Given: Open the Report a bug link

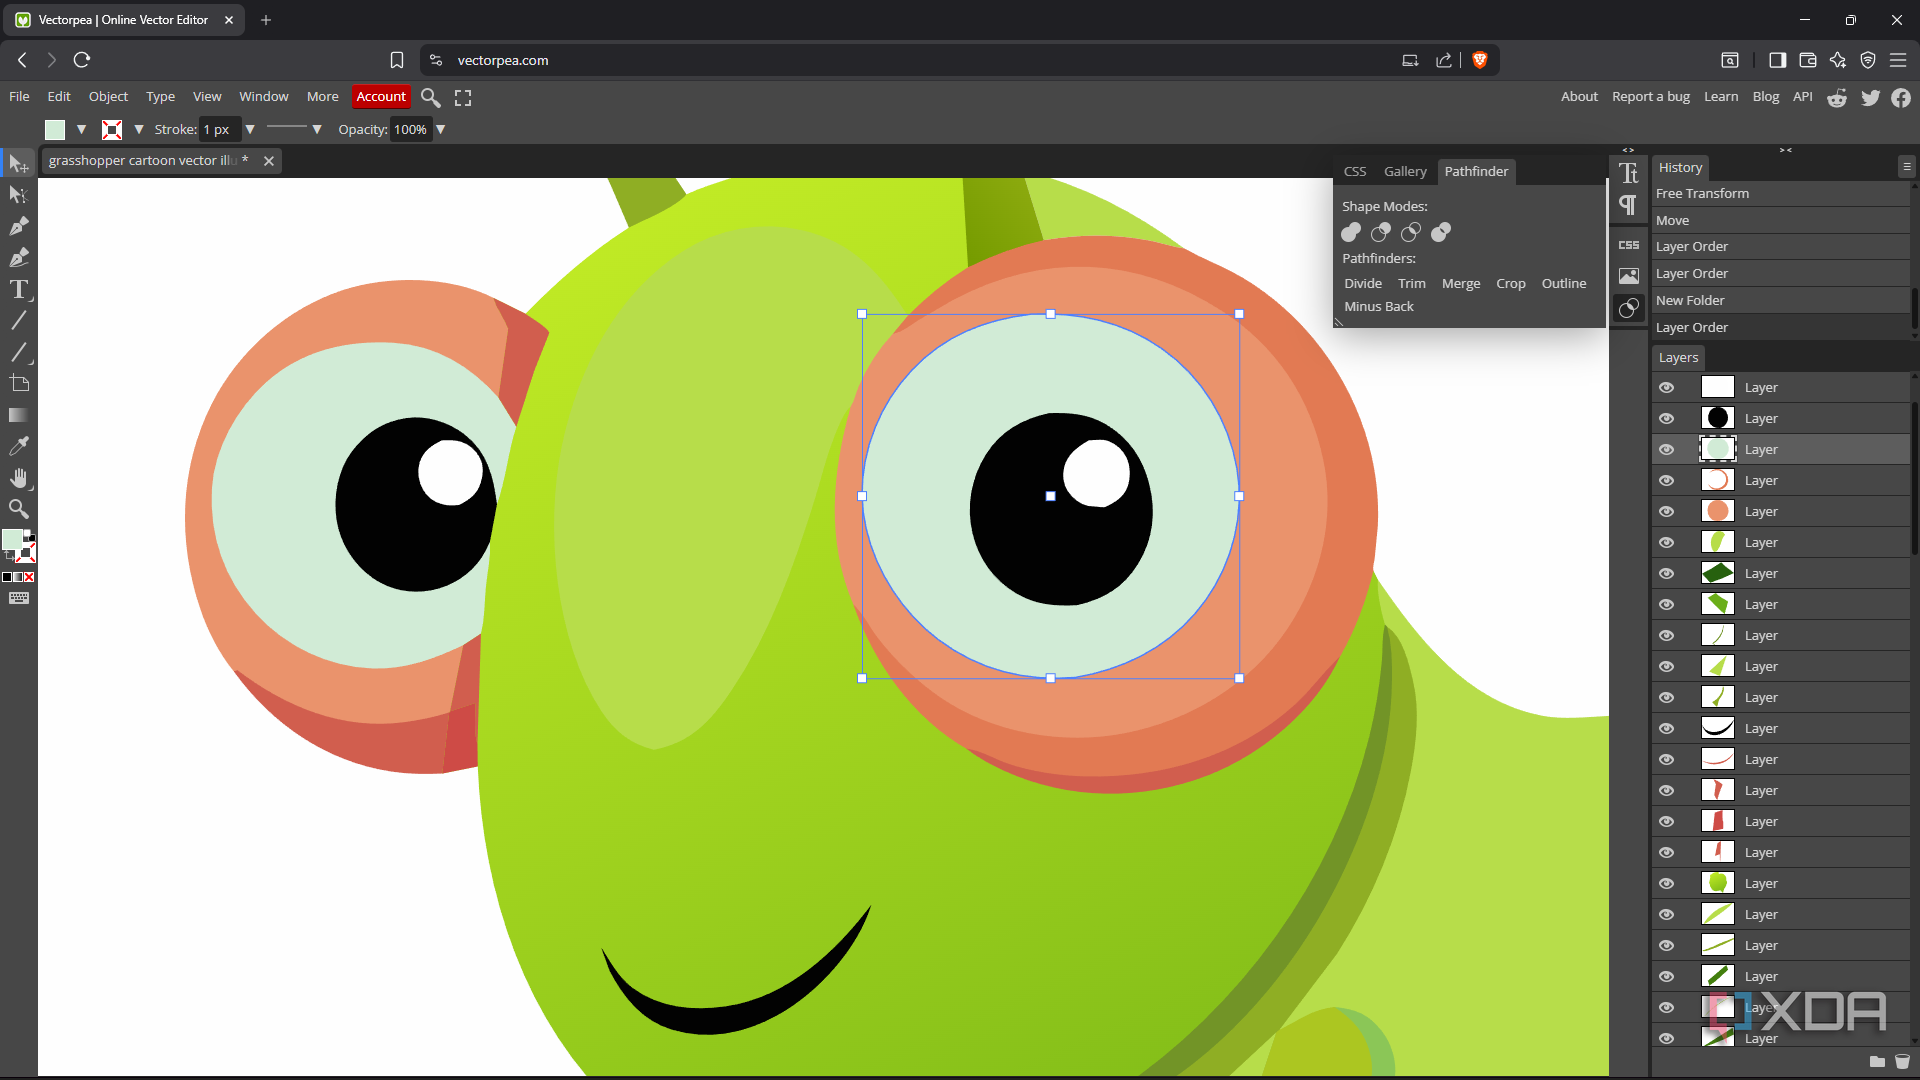Looking at the screenshot, I should 1651,97.
